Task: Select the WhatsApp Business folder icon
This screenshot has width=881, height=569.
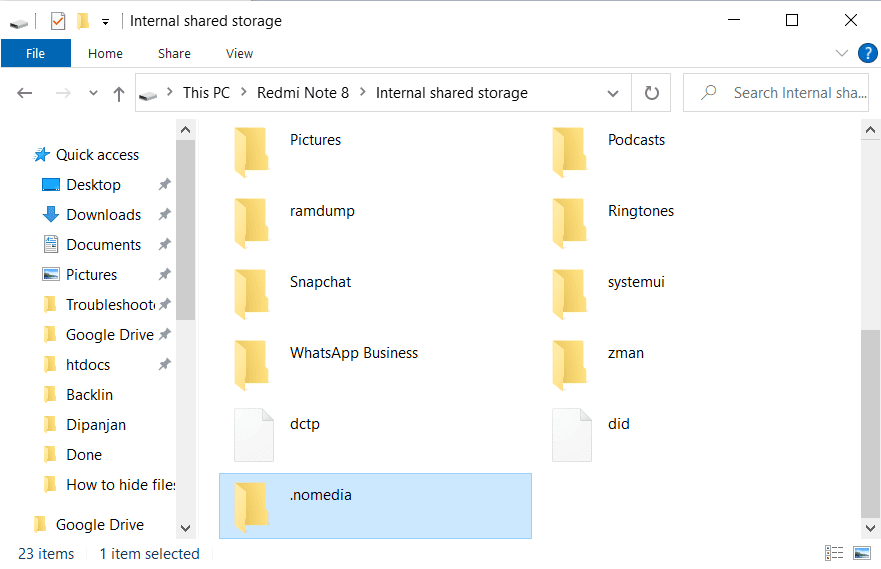Action: pos(252,365)
